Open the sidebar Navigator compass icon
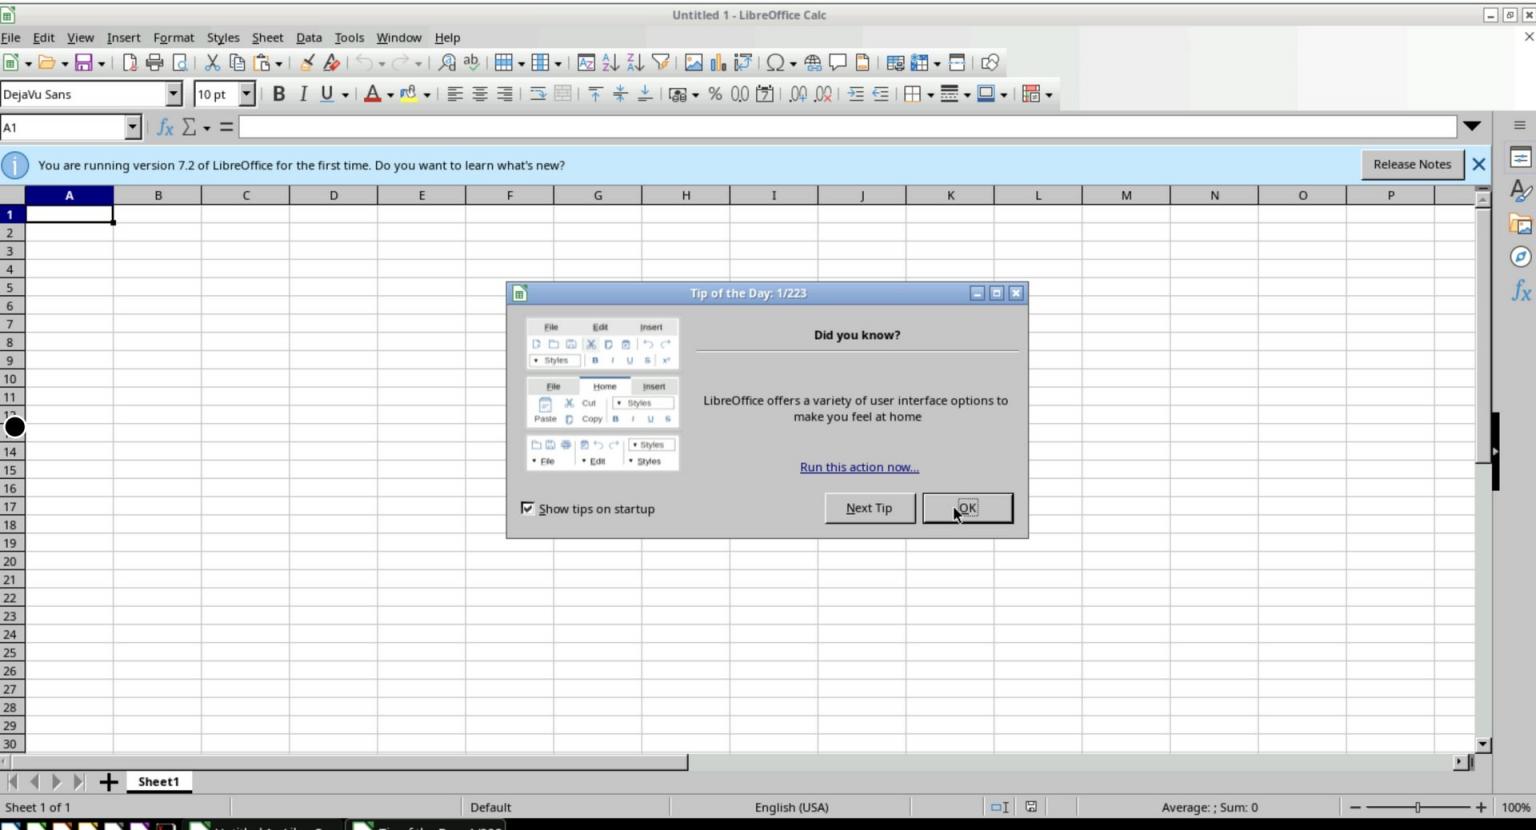Screen dimensions: 1536x830 tap(1520, 257)
